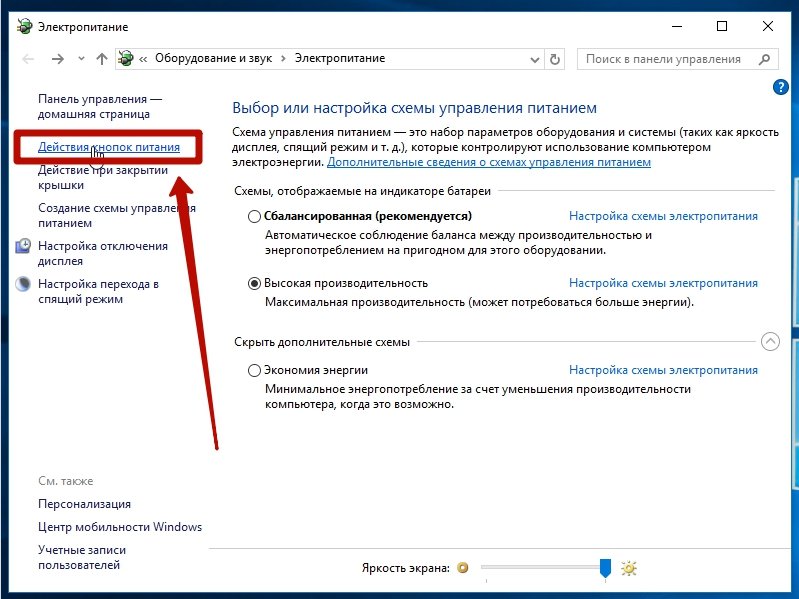Close the Электропитание window
799x599 pixels.
pos(768,26)
